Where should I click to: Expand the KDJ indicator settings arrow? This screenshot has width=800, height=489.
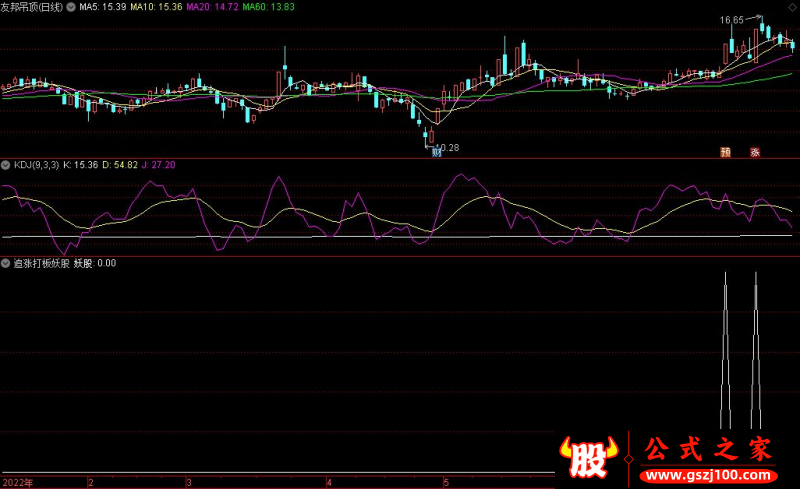[6, 165]
